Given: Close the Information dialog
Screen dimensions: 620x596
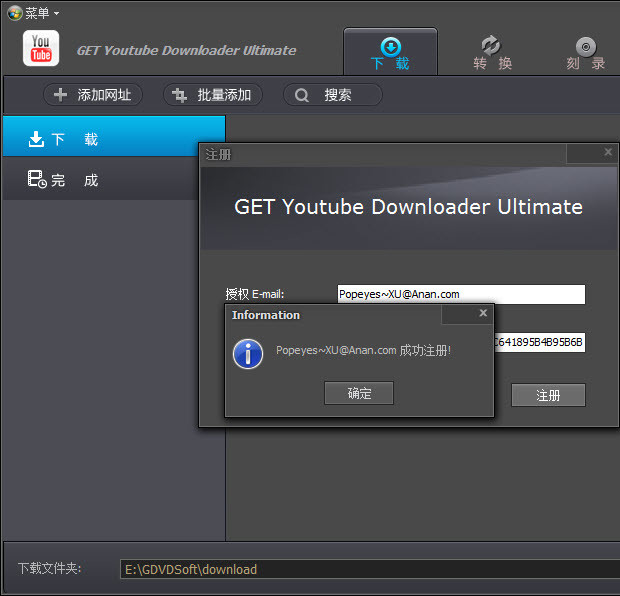Looking at the screenshot, I should [x=483, y=313].
